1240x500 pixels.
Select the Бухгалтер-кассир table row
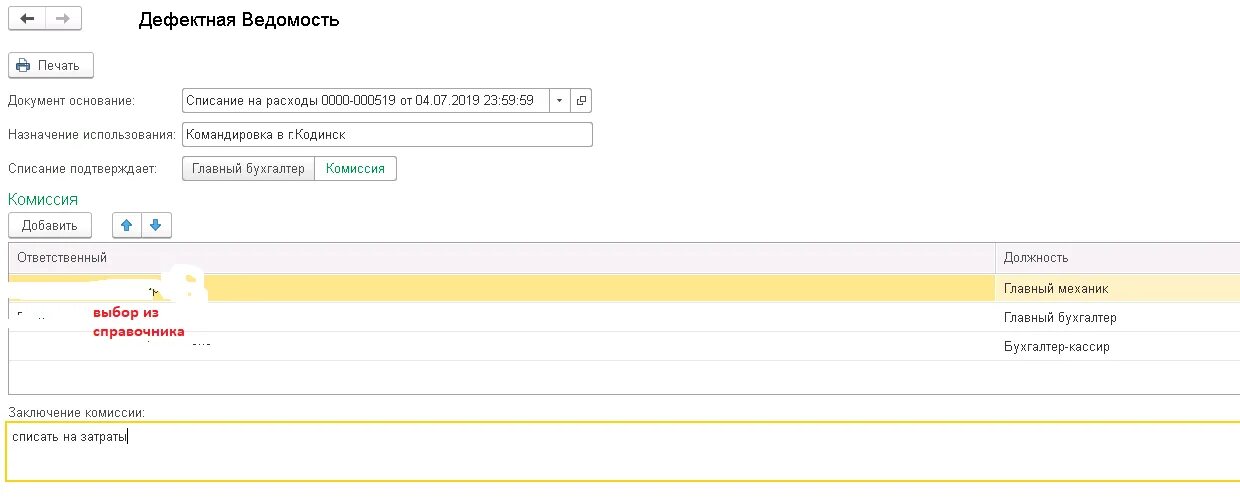coord(624,346)
